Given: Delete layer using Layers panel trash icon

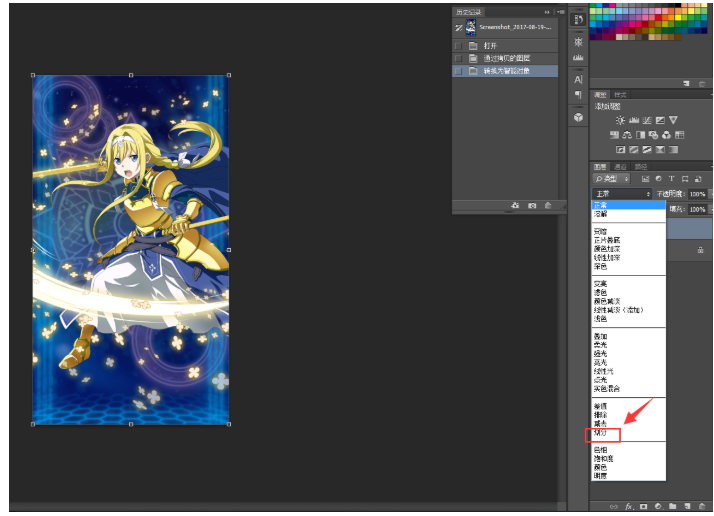Looking at the screenshot, I should [705, 506].
